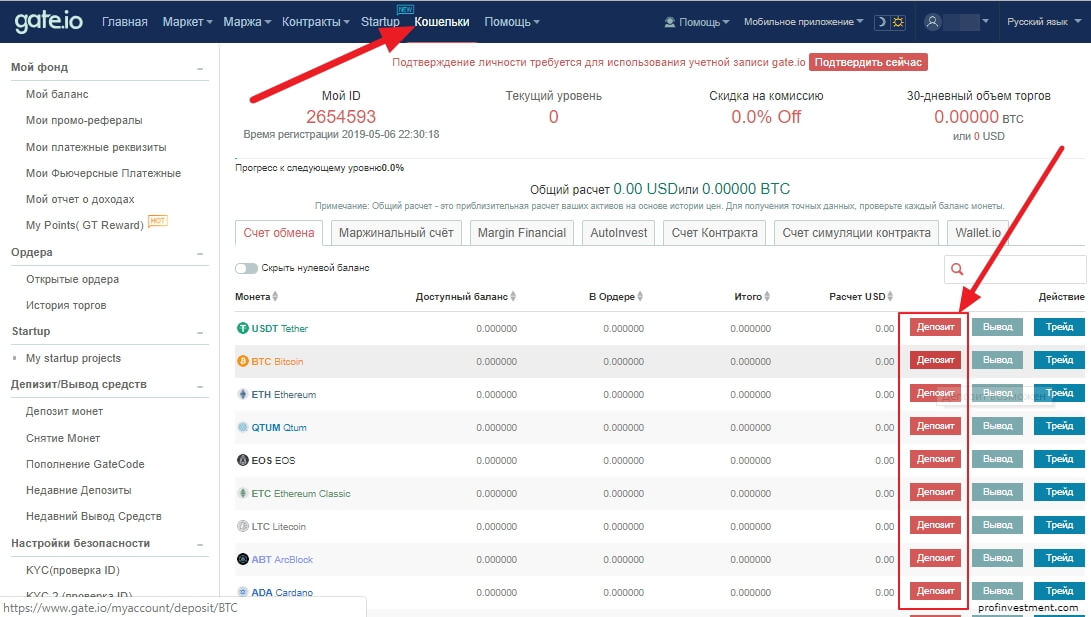Collapse the Депозит/Вывод средств section
Screen dimensions: 1091x617
pyautogui.click(x=200, y=385)
